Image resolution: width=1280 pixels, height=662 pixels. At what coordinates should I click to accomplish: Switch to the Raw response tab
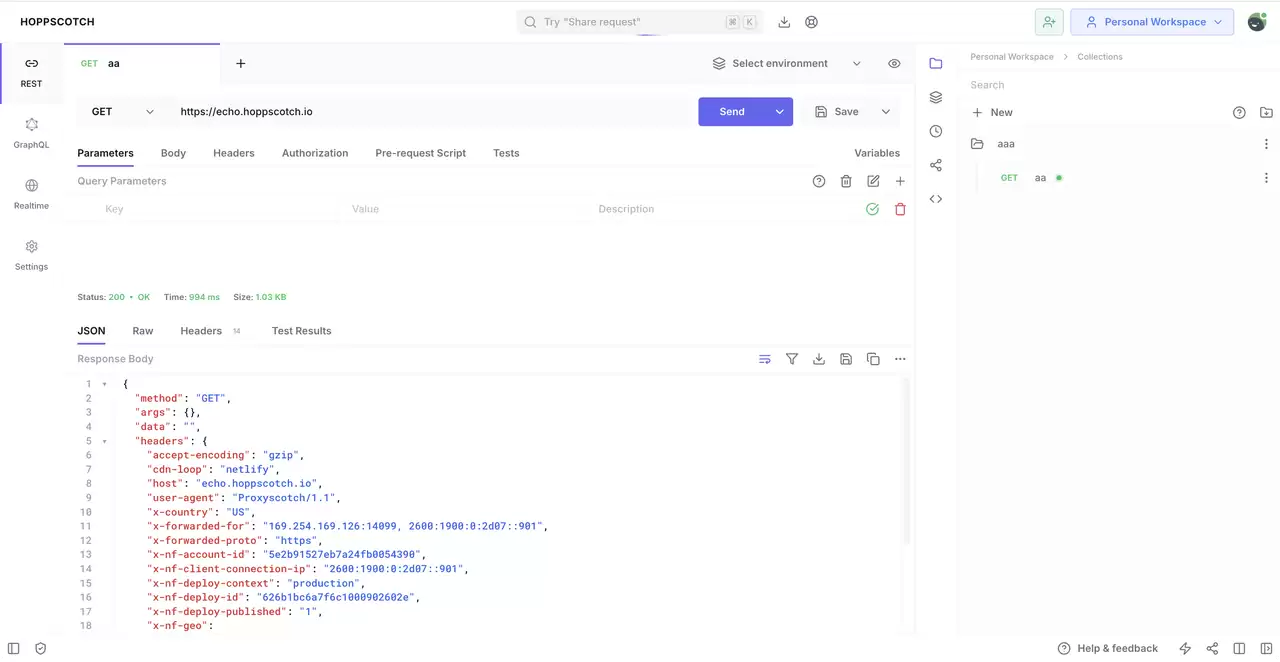tap(143, 331)
